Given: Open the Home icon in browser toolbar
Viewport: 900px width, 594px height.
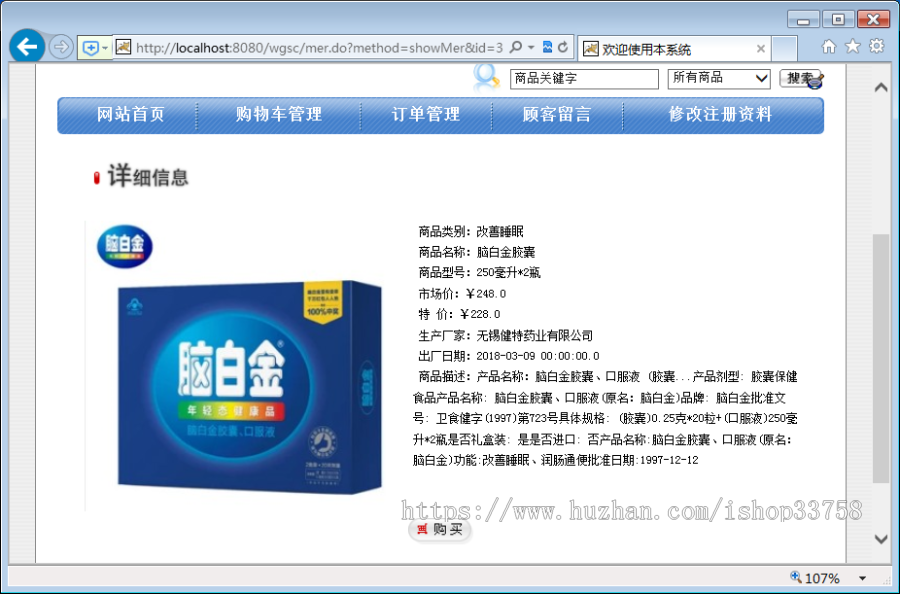Looking at the screenshot, I should pos(829,47).
